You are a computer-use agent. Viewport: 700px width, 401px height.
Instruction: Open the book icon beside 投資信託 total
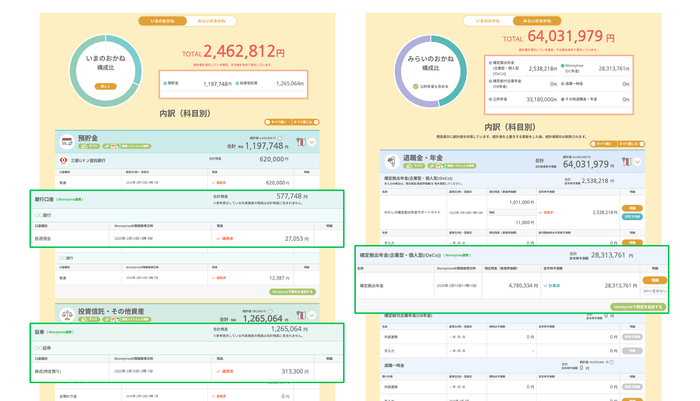tap(299, 313)
